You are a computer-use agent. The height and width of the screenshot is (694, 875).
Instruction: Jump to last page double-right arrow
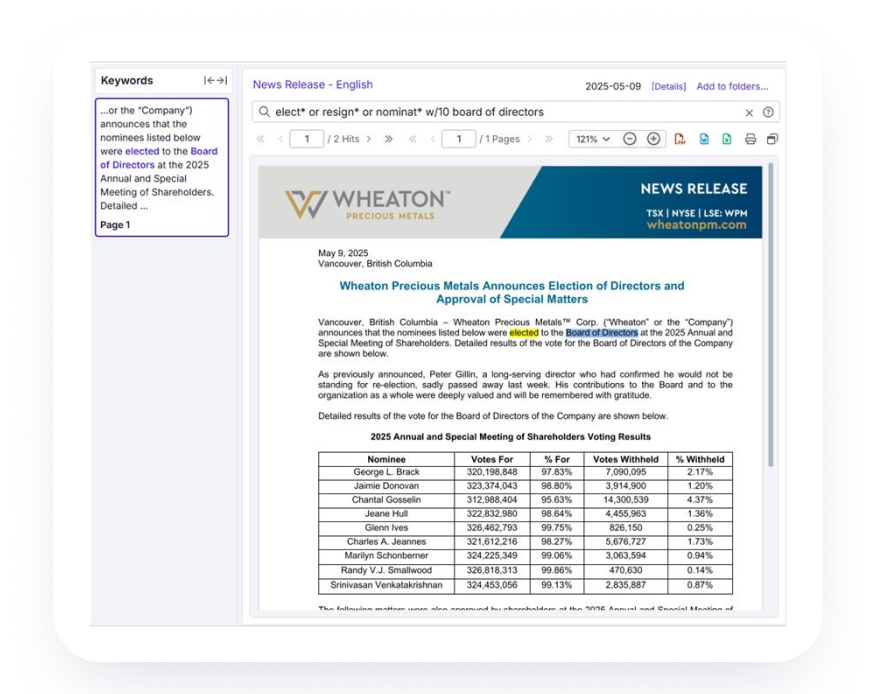point(549,139)
